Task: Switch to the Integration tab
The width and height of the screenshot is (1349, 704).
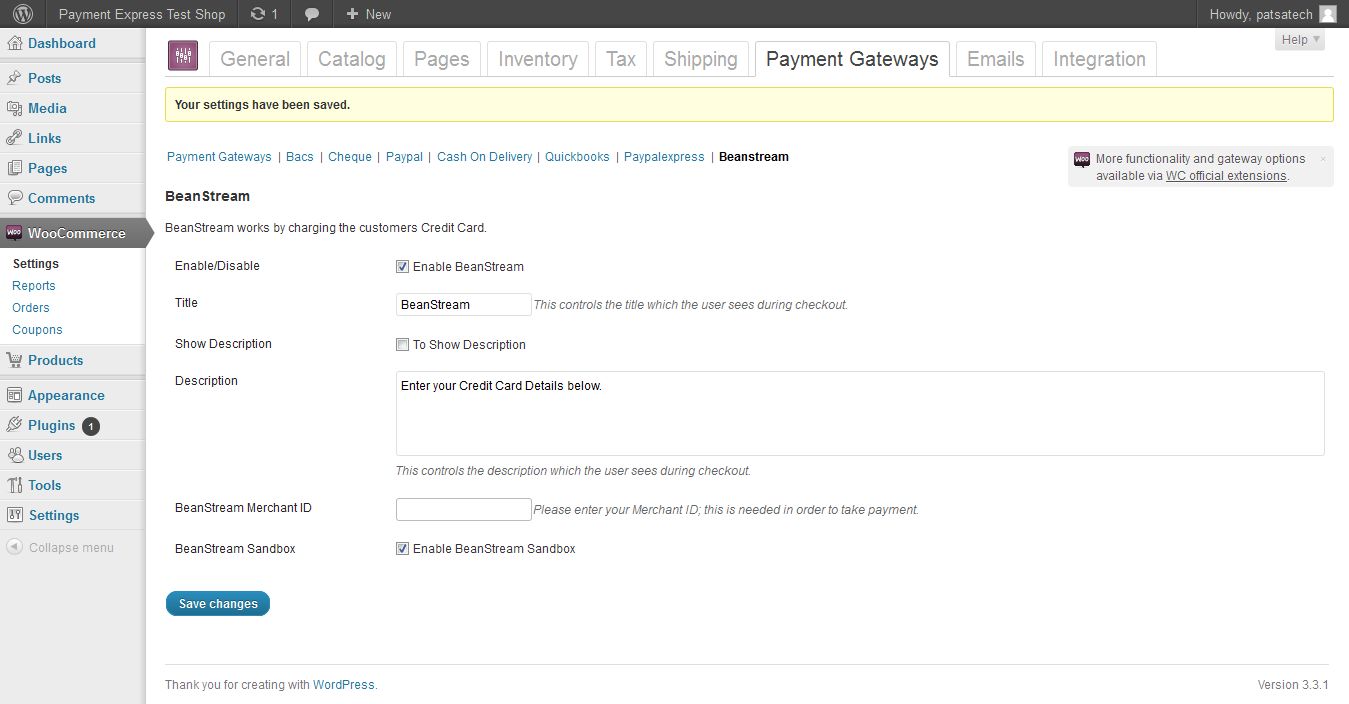Action: click(1100, 59)
